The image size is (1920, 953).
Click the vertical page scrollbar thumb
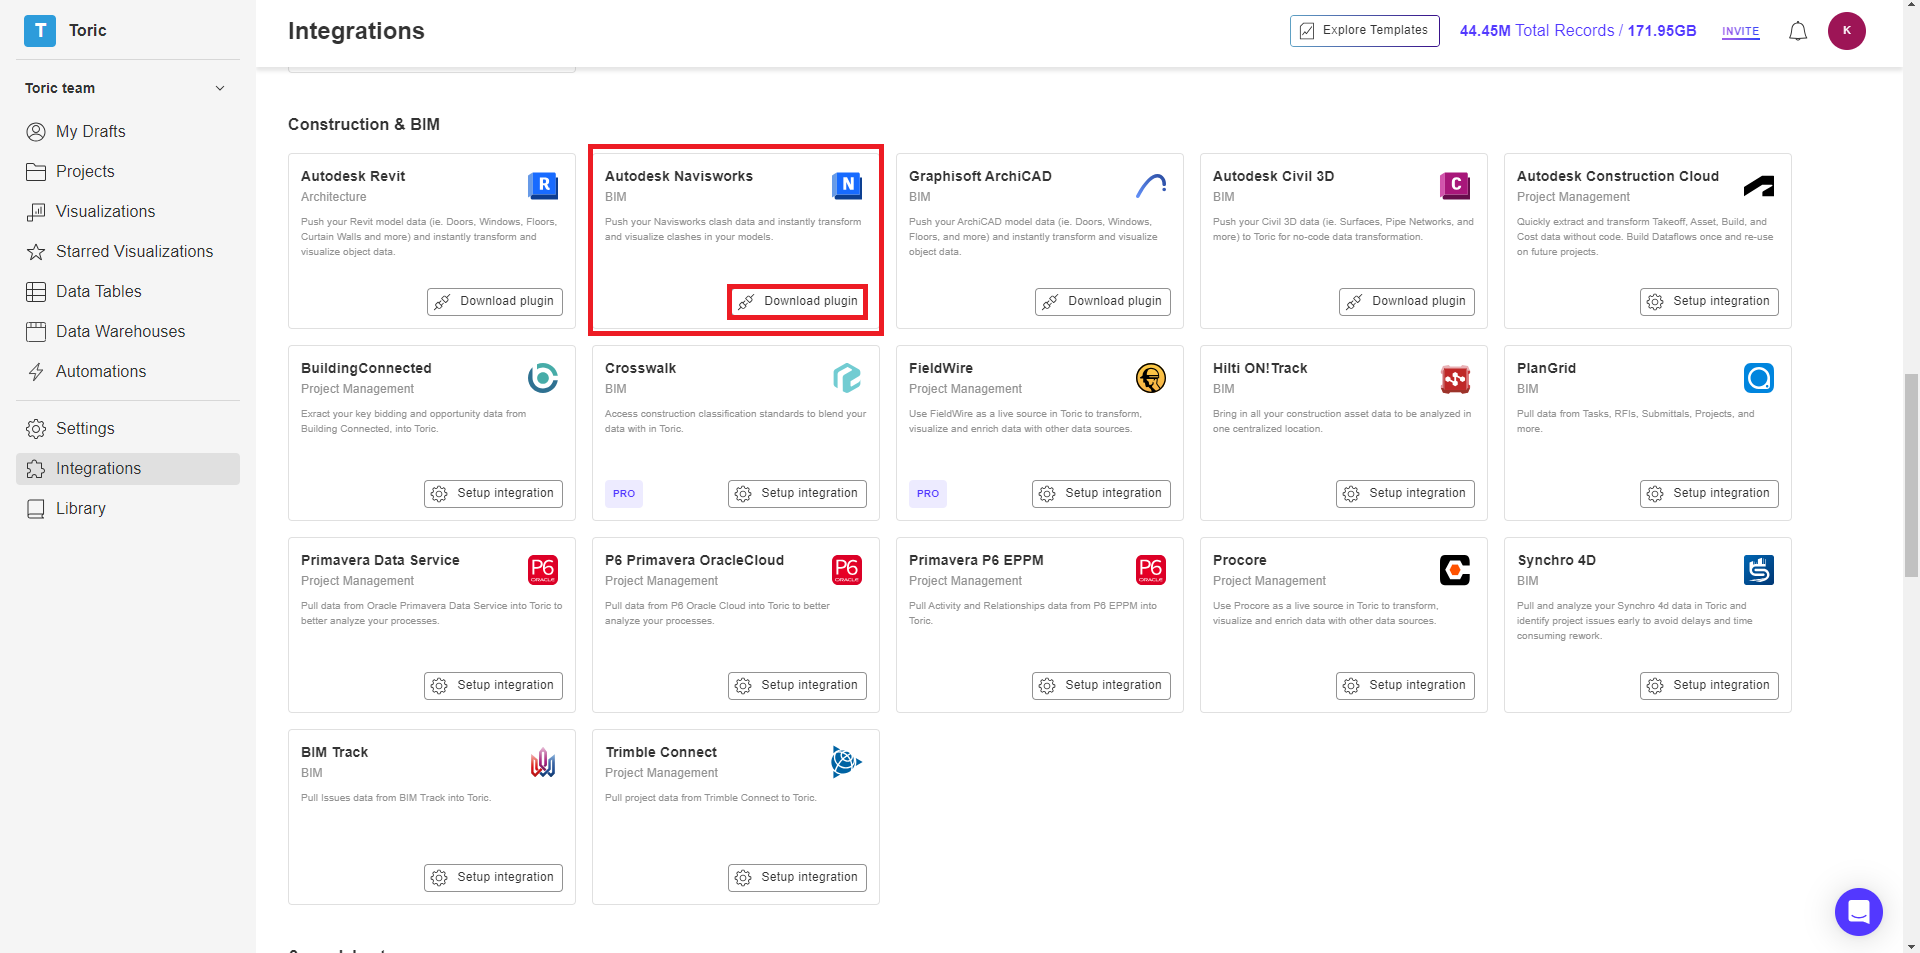pyautogui.click(x=1911, y=475)
